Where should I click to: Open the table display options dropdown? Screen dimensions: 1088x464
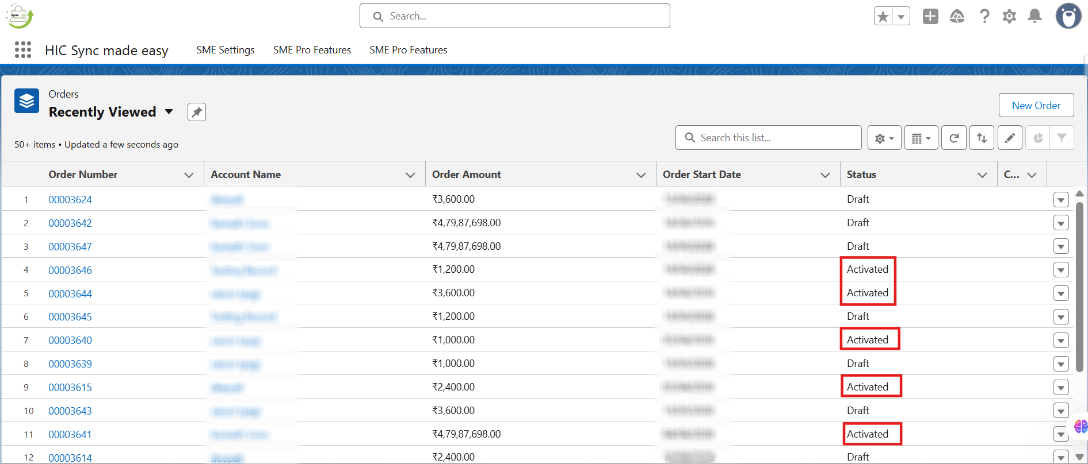click(920, 138)
